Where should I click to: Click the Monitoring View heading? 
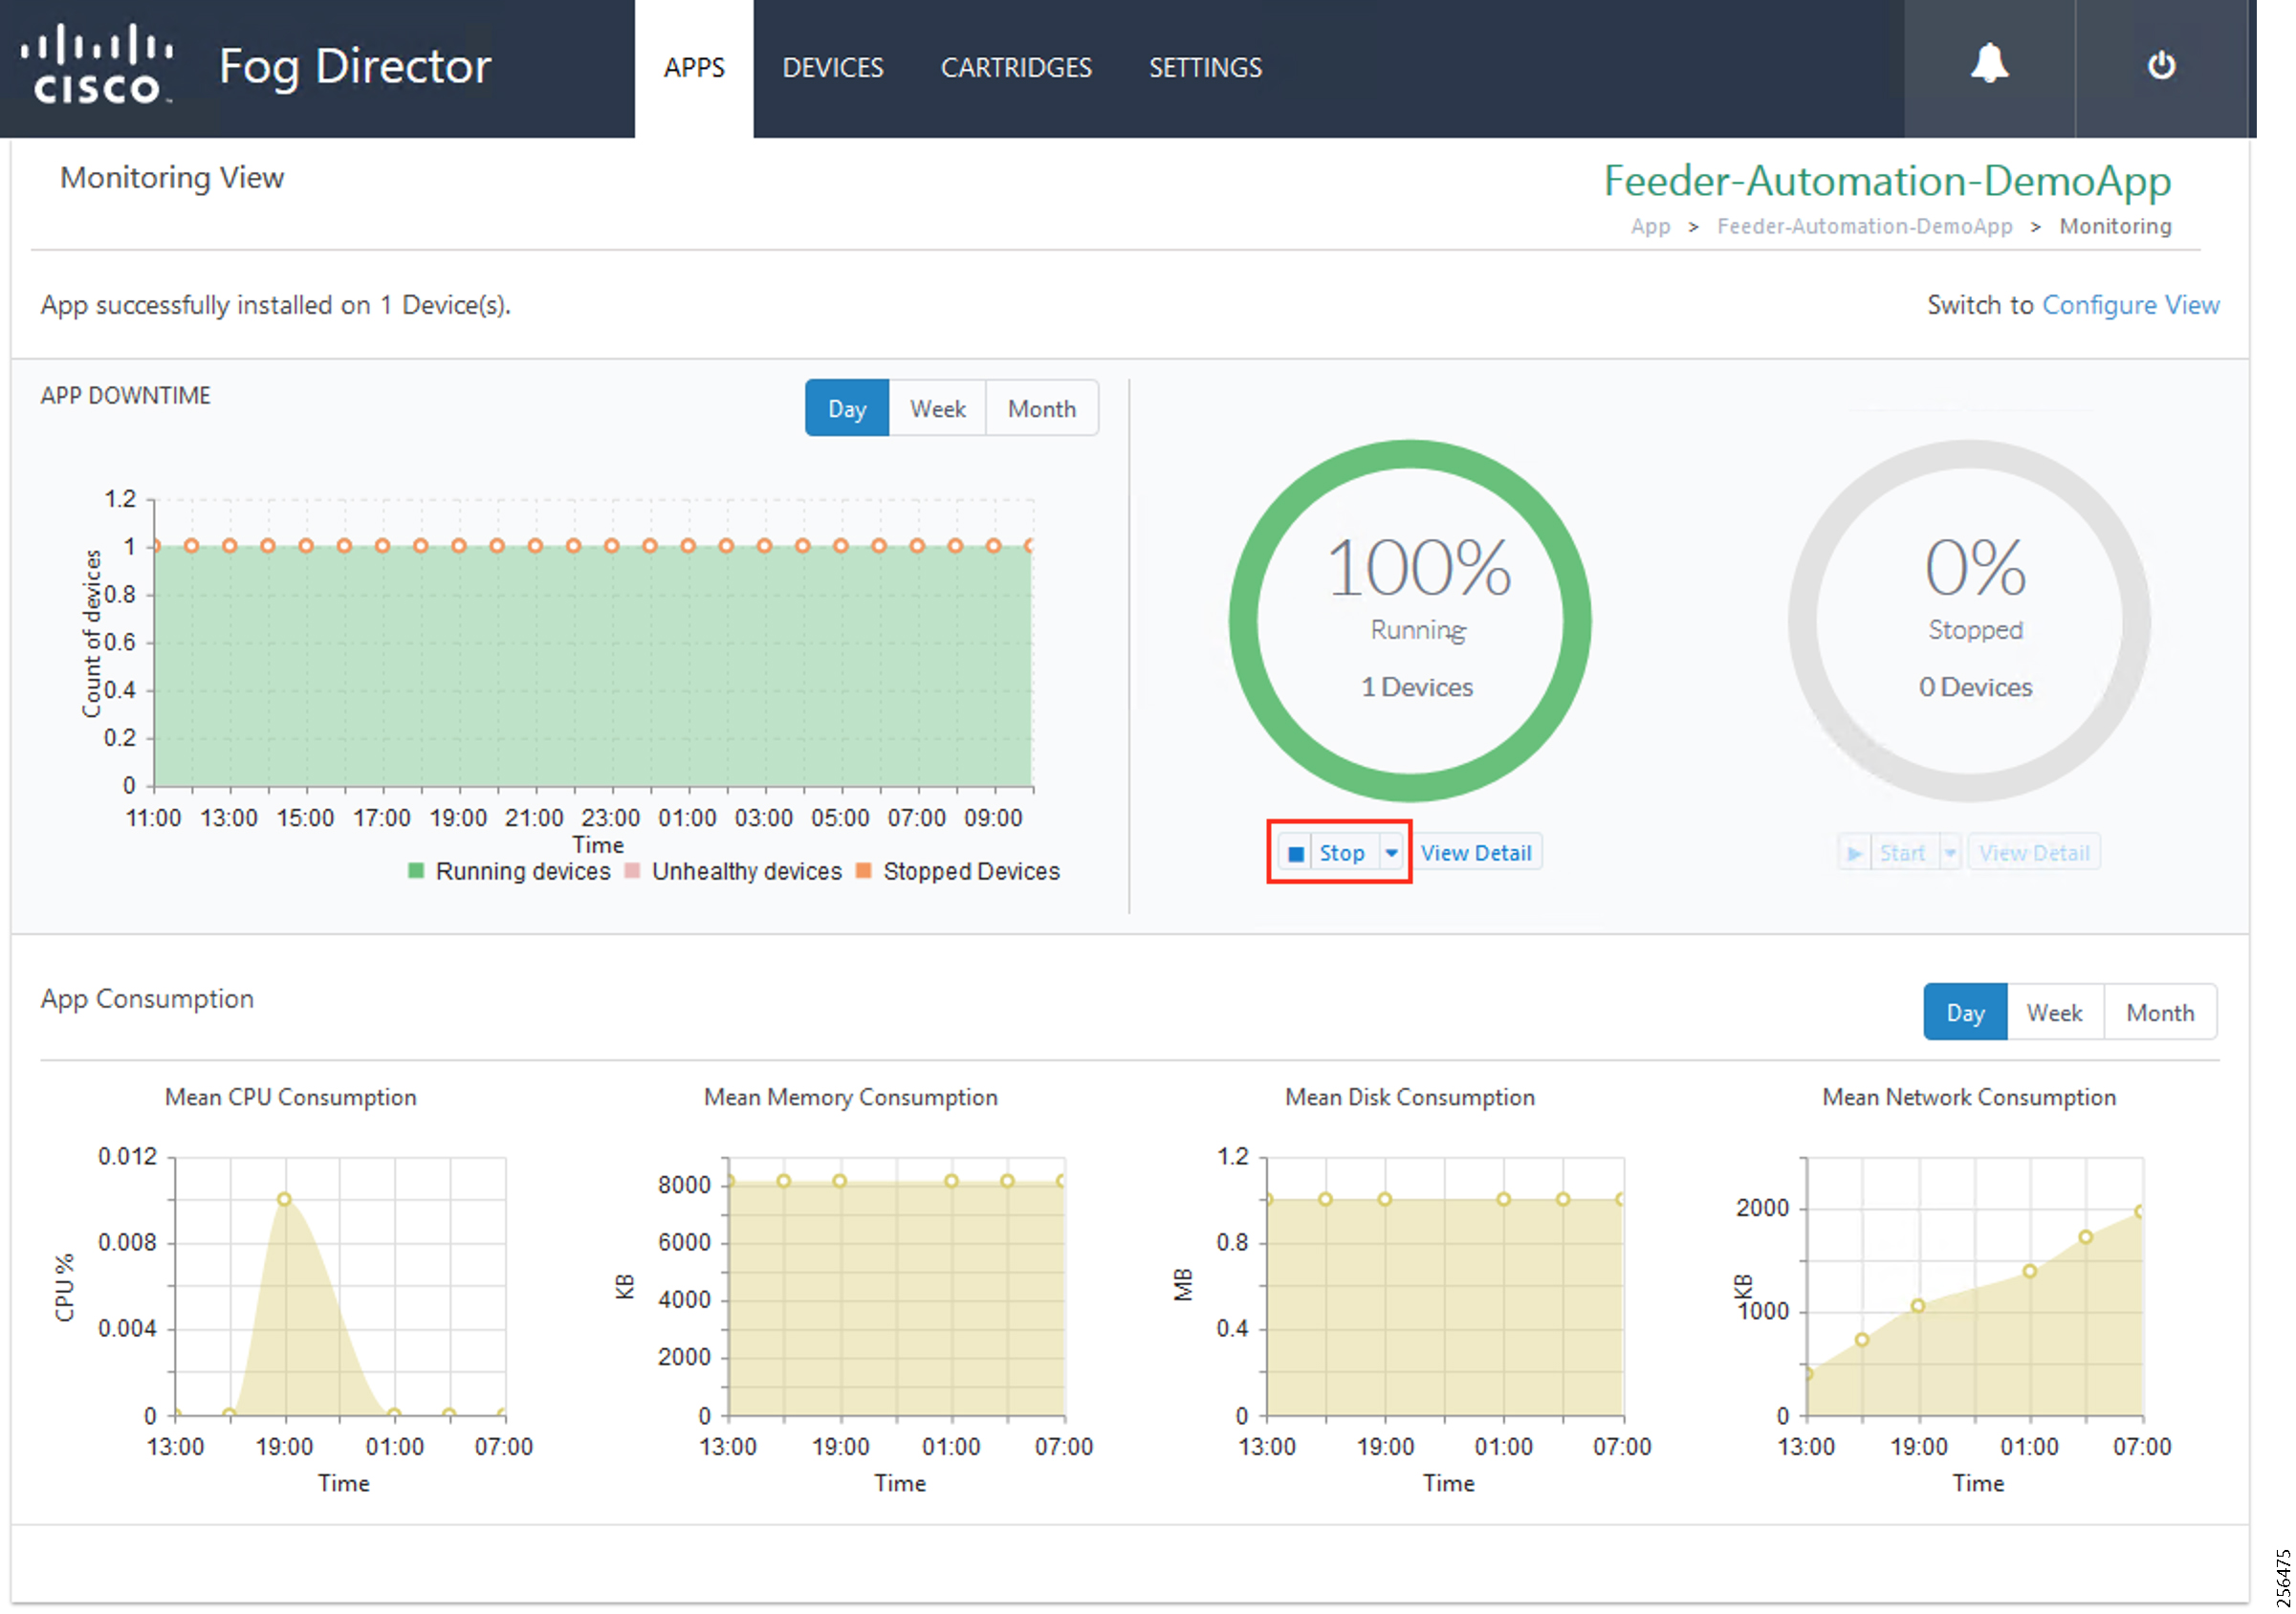172,178
